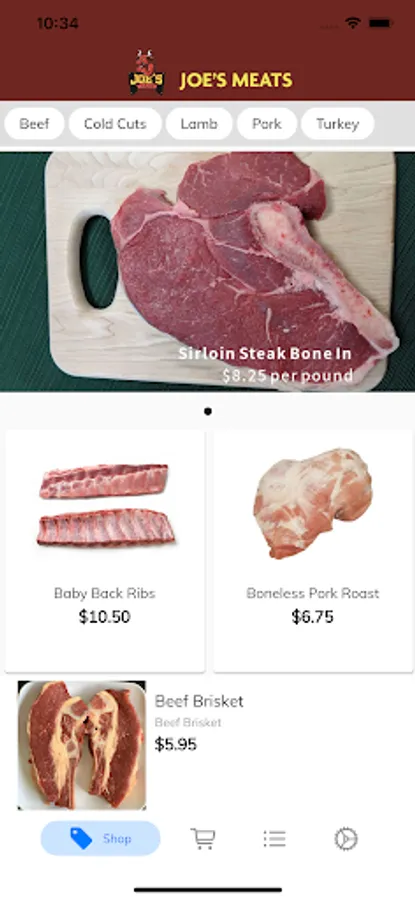Viewport: 415px width, 900px height.
Task: Tap the JOE'S MEATS header title
Action: pyautogui.click(x=236, y=80)
